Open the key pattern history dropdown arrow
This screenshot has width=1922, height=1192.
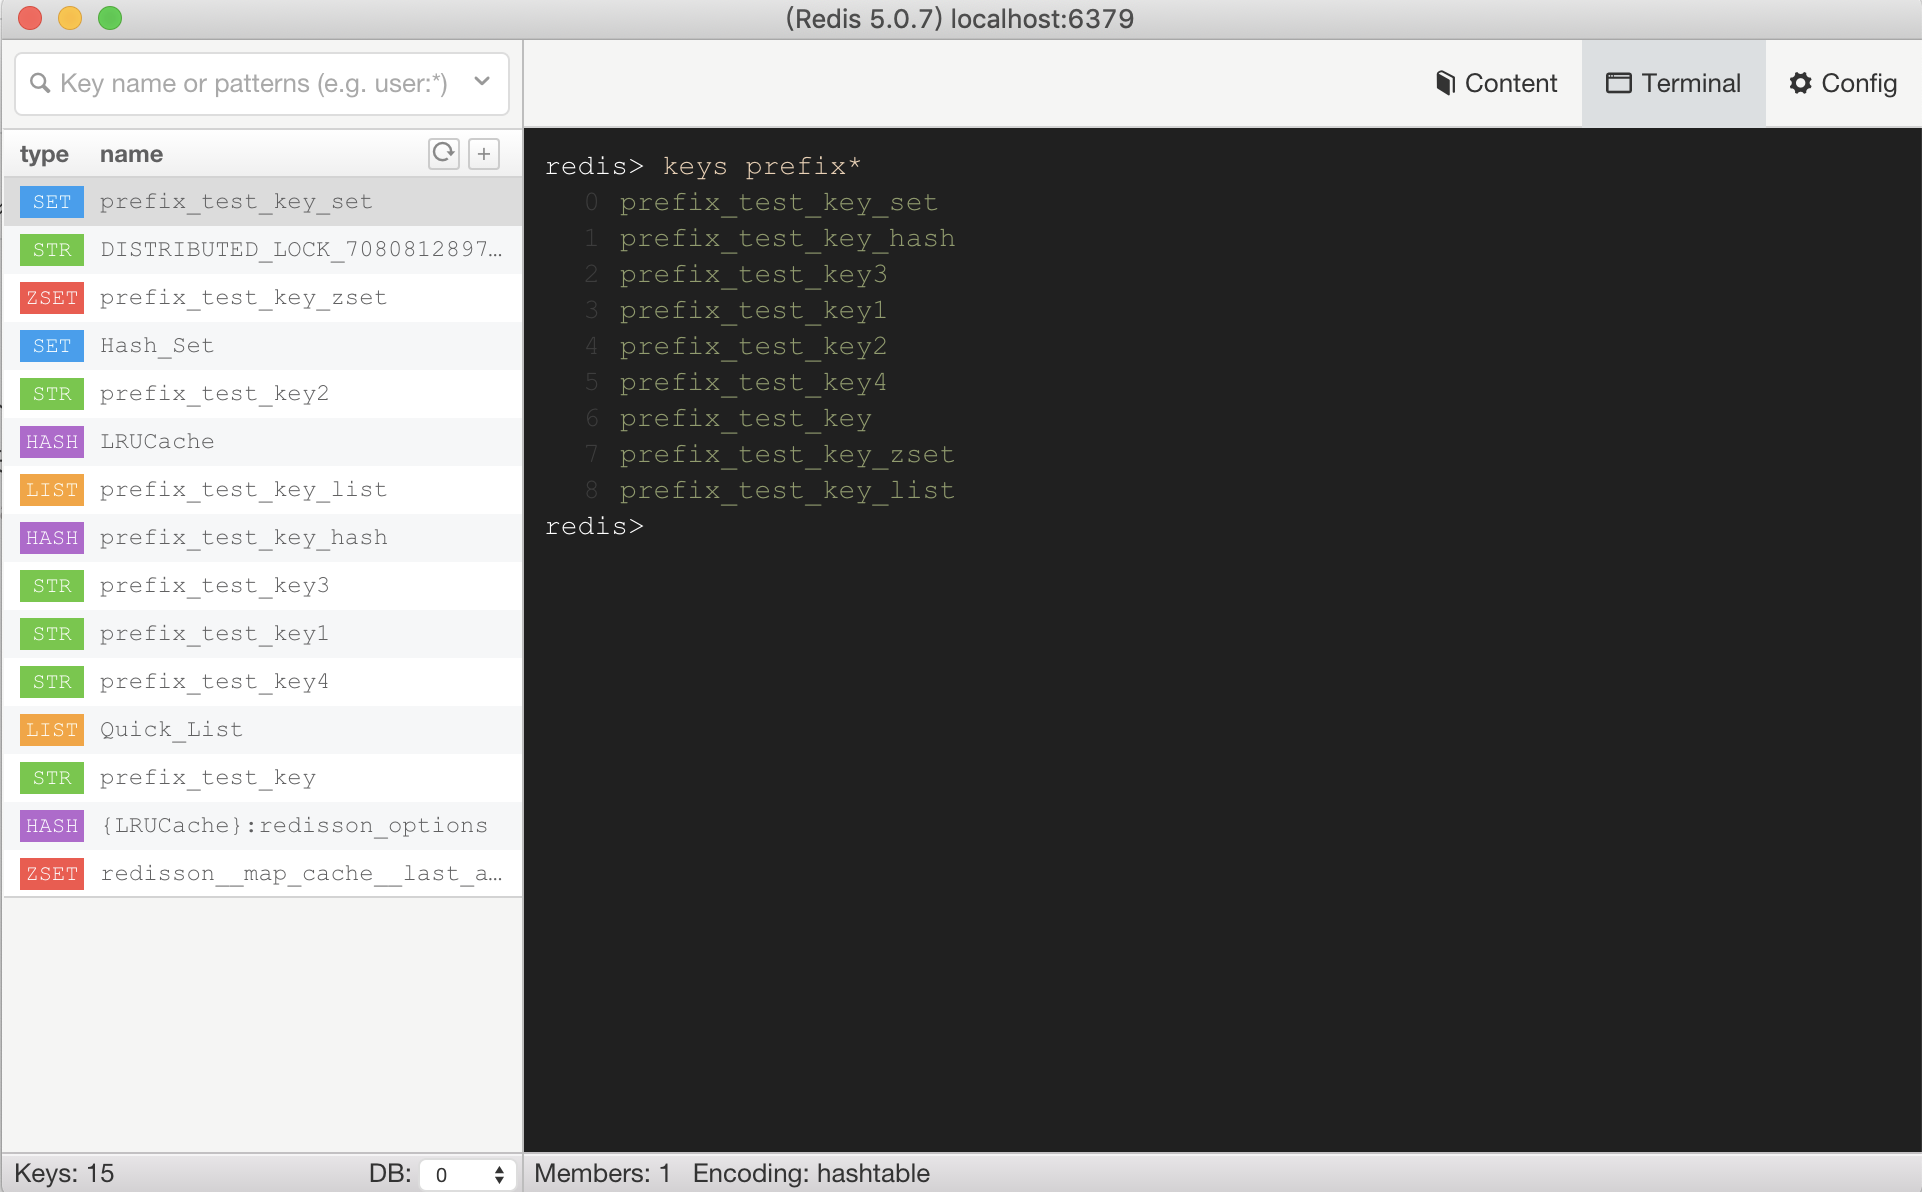482,82
